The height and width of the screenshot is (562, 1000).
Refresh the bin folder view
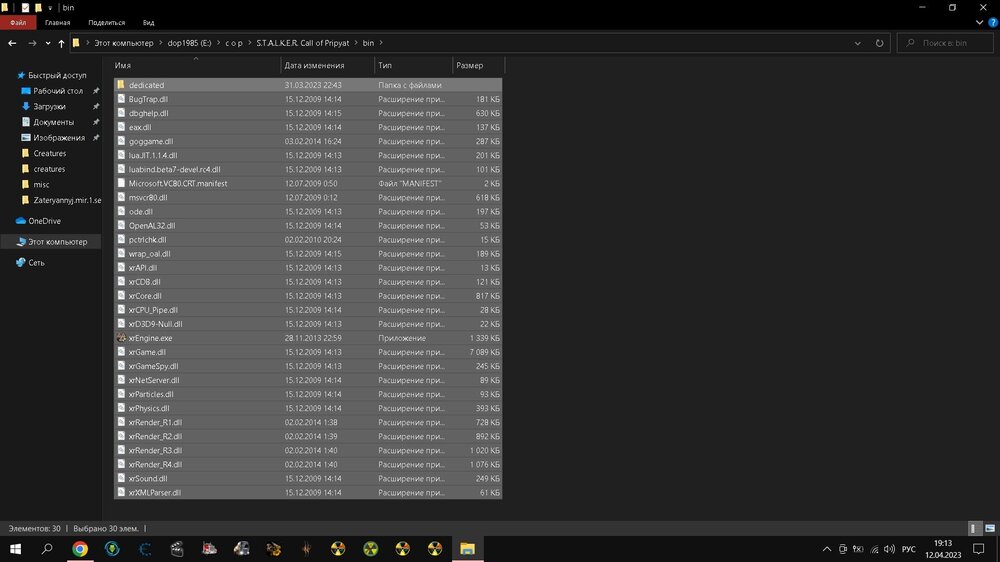879,43
